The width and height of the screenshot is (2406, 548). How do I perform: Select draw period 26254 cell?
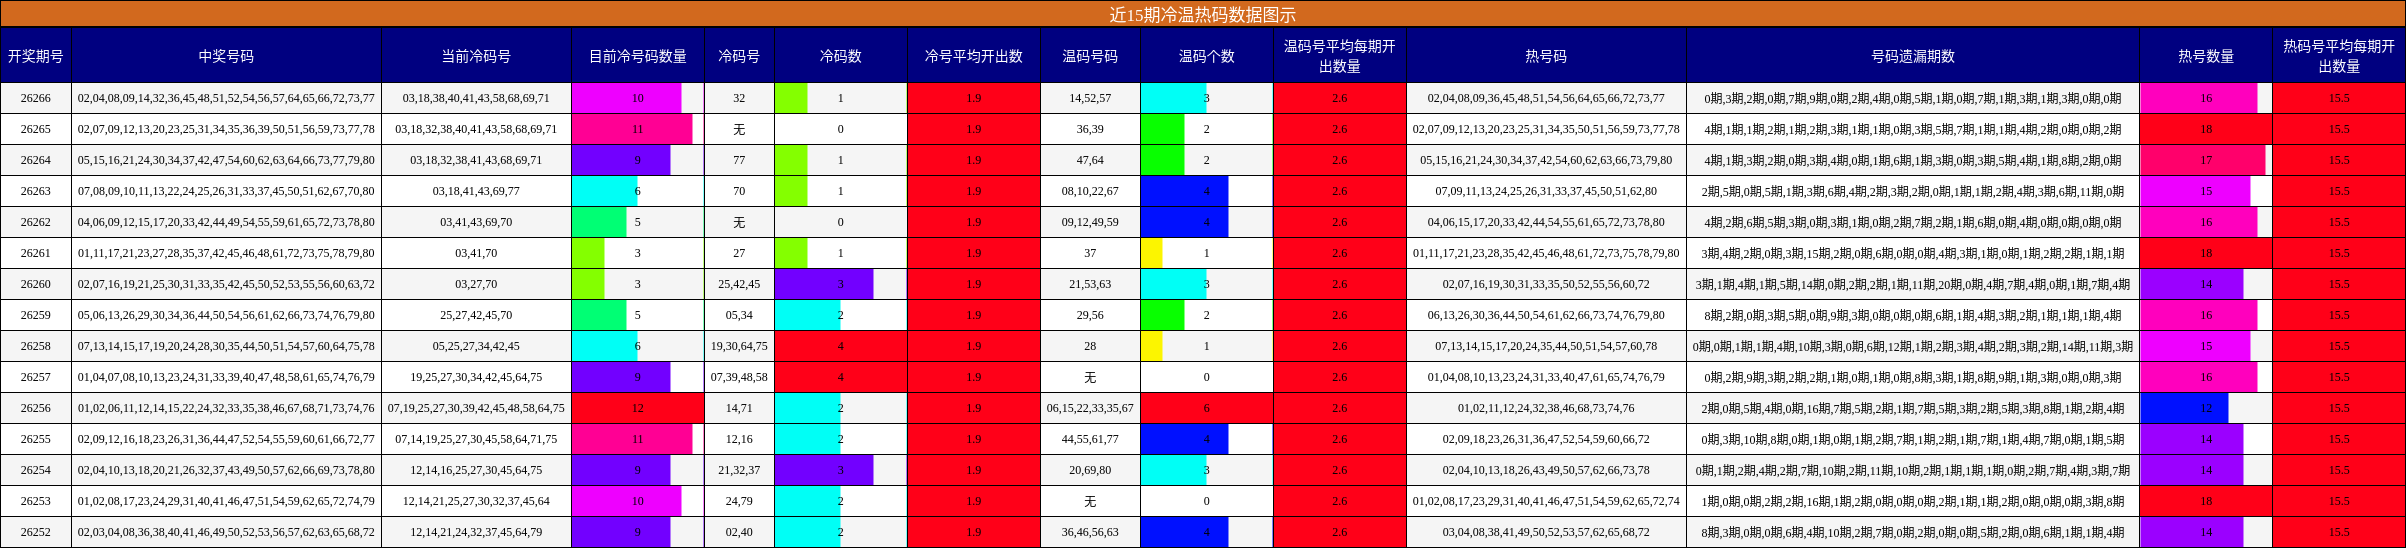(x=36, y=470)
